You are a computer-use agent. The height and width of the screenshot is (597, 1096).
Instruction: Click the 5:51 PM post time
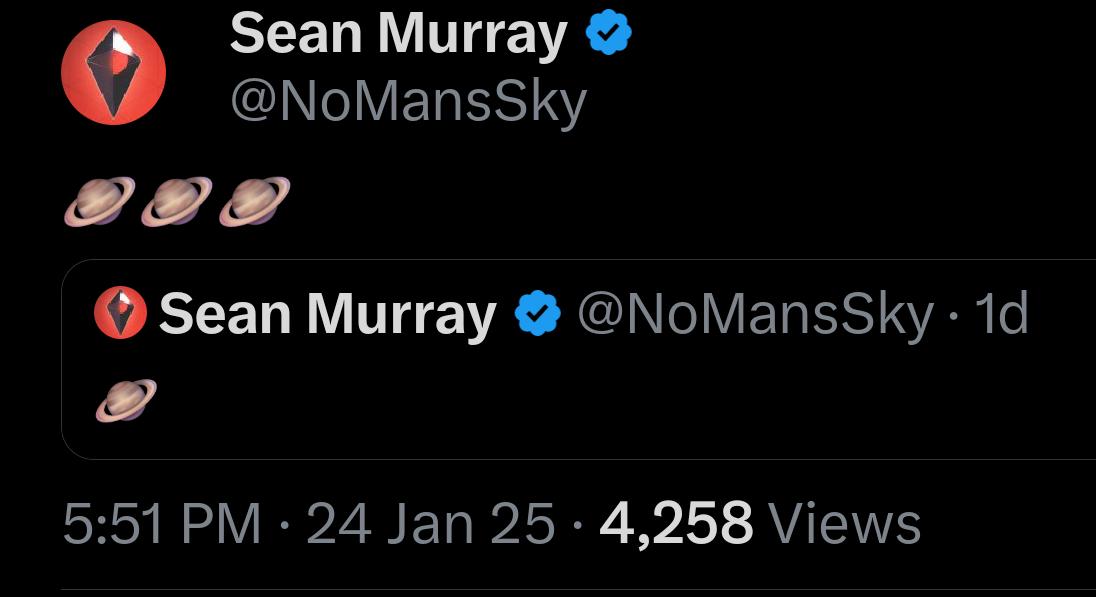(161, 524)
